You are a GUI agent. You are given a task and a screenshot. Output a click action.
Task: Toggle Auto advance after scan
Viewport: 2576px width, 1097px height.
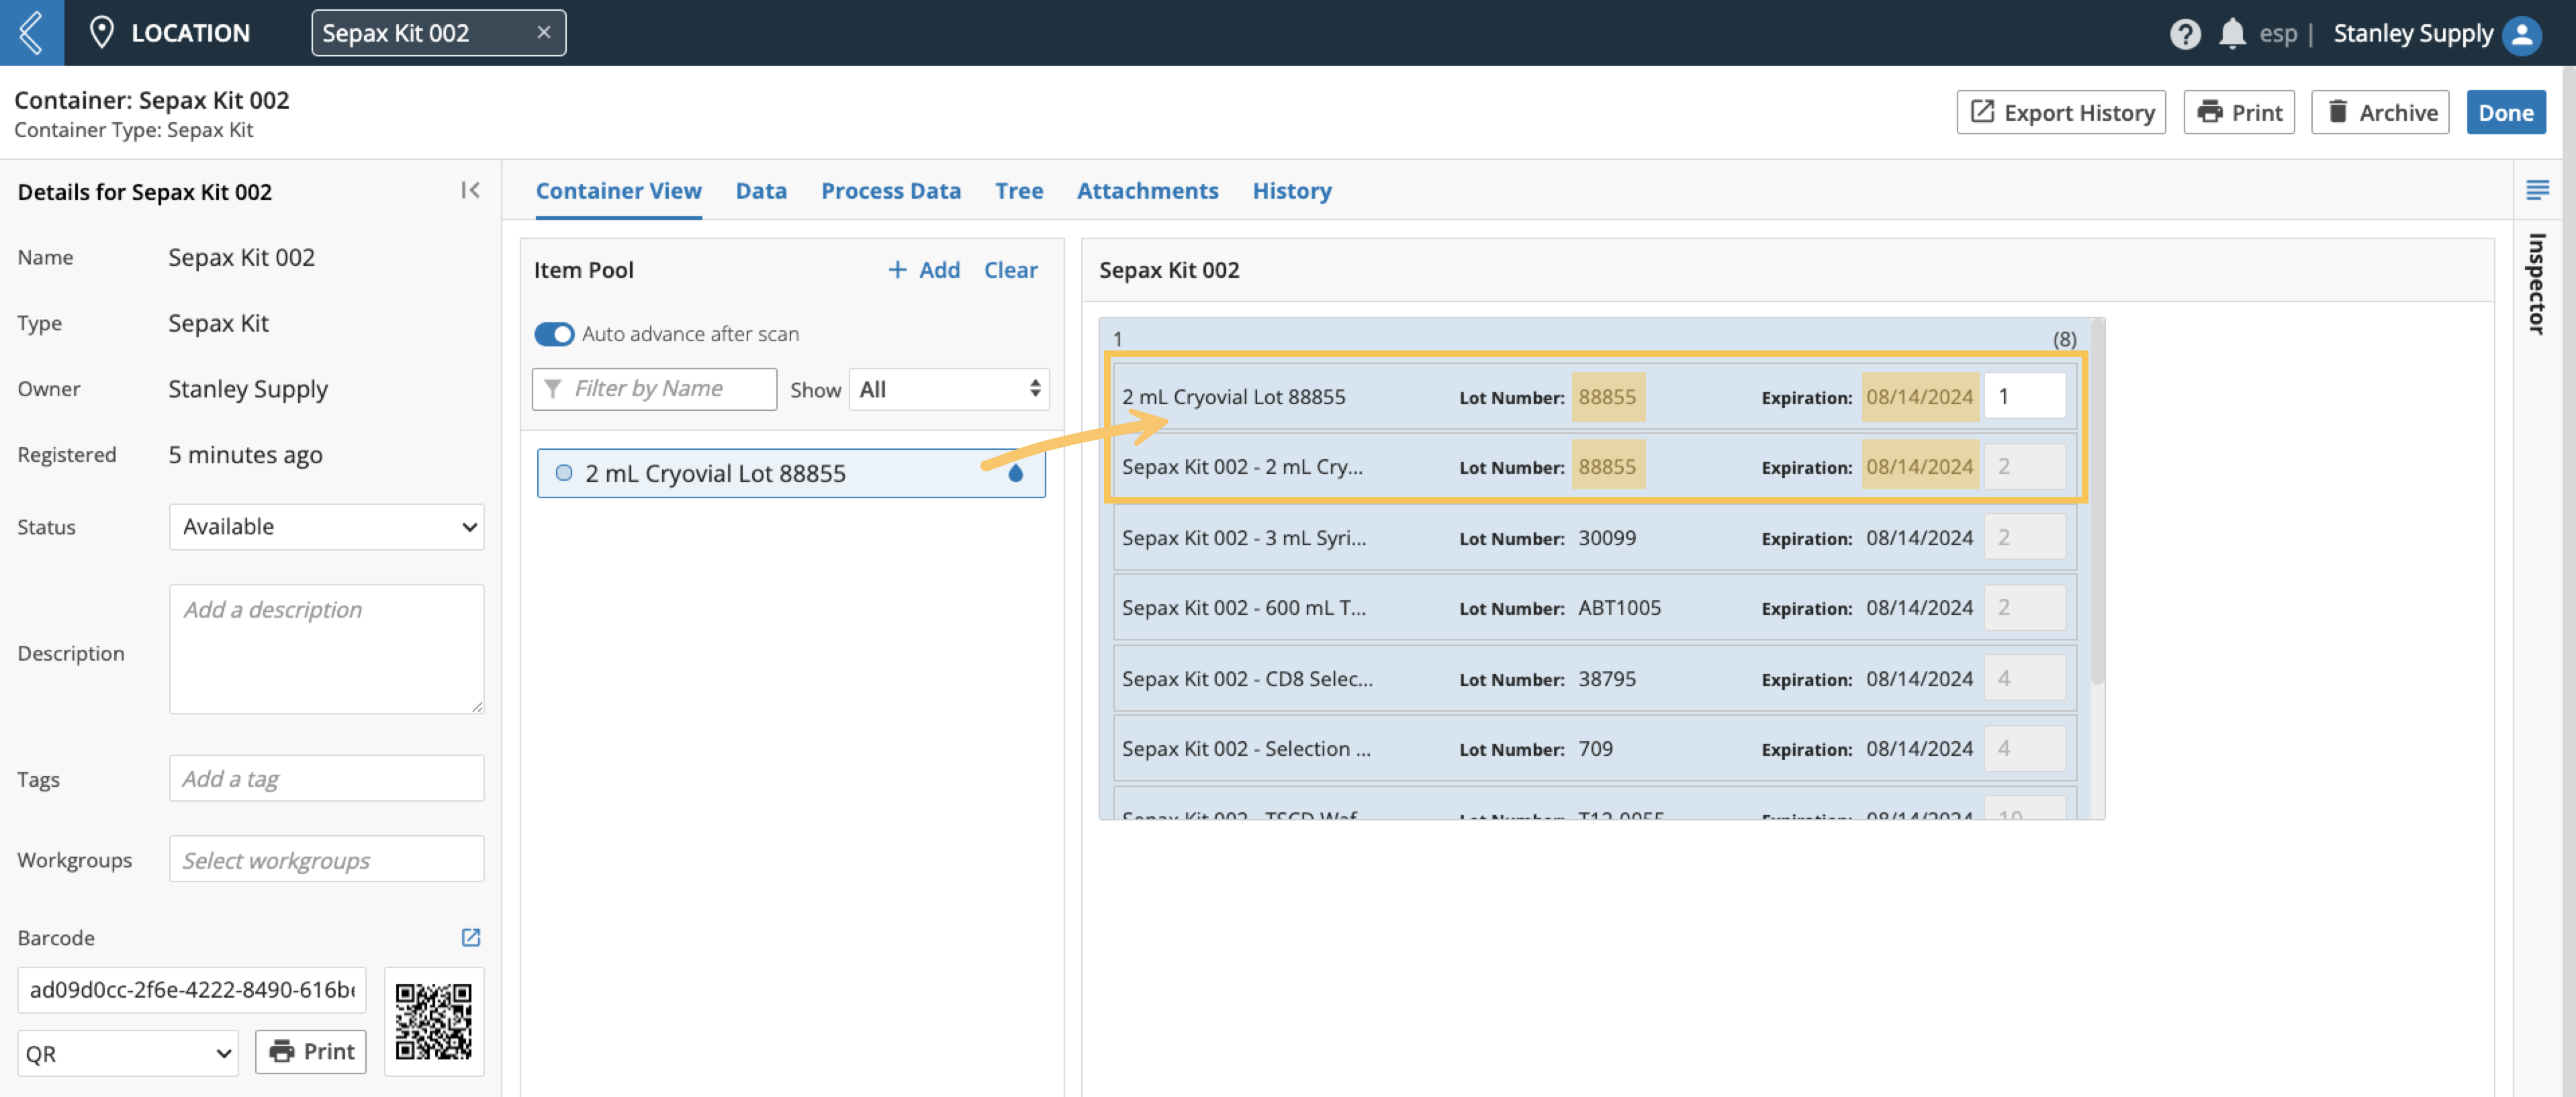pos(554,334)
